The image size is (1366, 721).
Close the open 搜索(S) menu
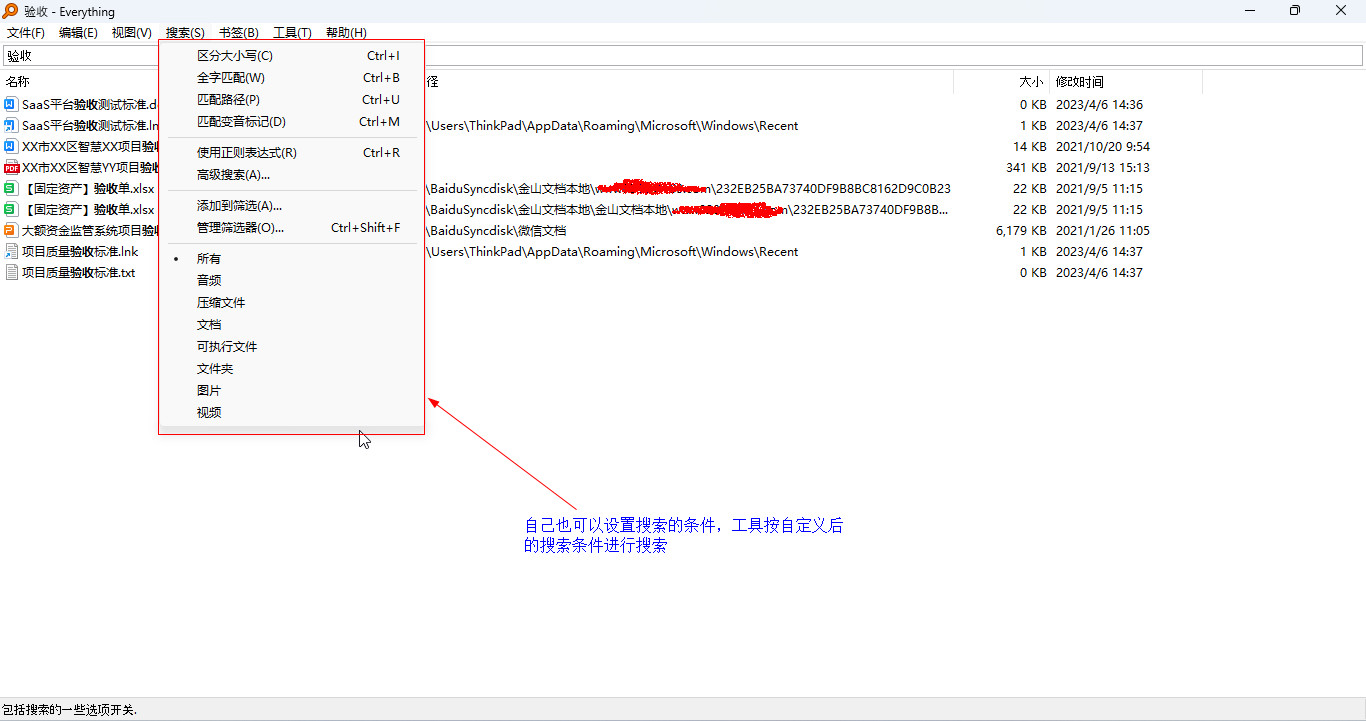(185, 33)
